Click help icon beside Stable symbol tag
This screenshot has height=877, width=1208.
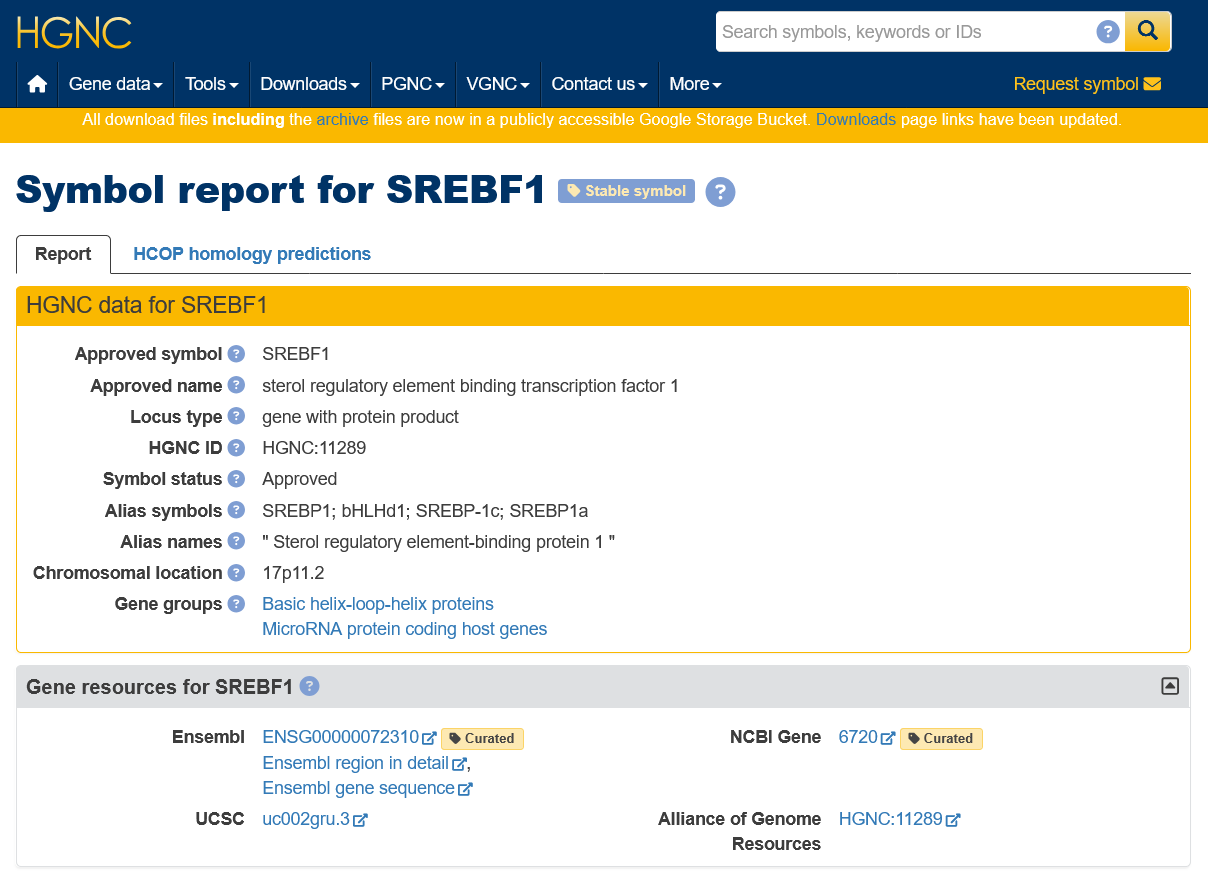[720, 191]
